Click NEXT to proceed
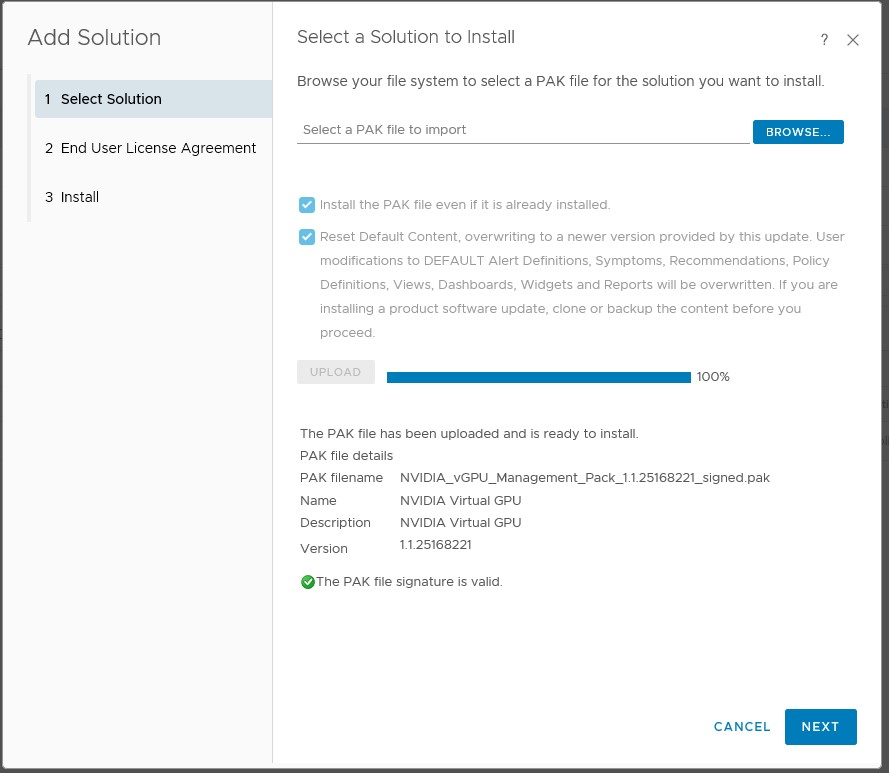This screenshot has width=889, height=773. tap(820, 727)
